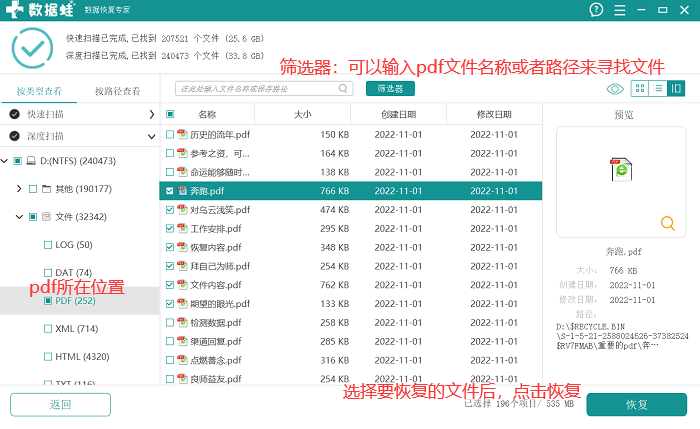700x429 pixels.
Task: Select the 良师益友.pdf row
Action: pos(351,379)
